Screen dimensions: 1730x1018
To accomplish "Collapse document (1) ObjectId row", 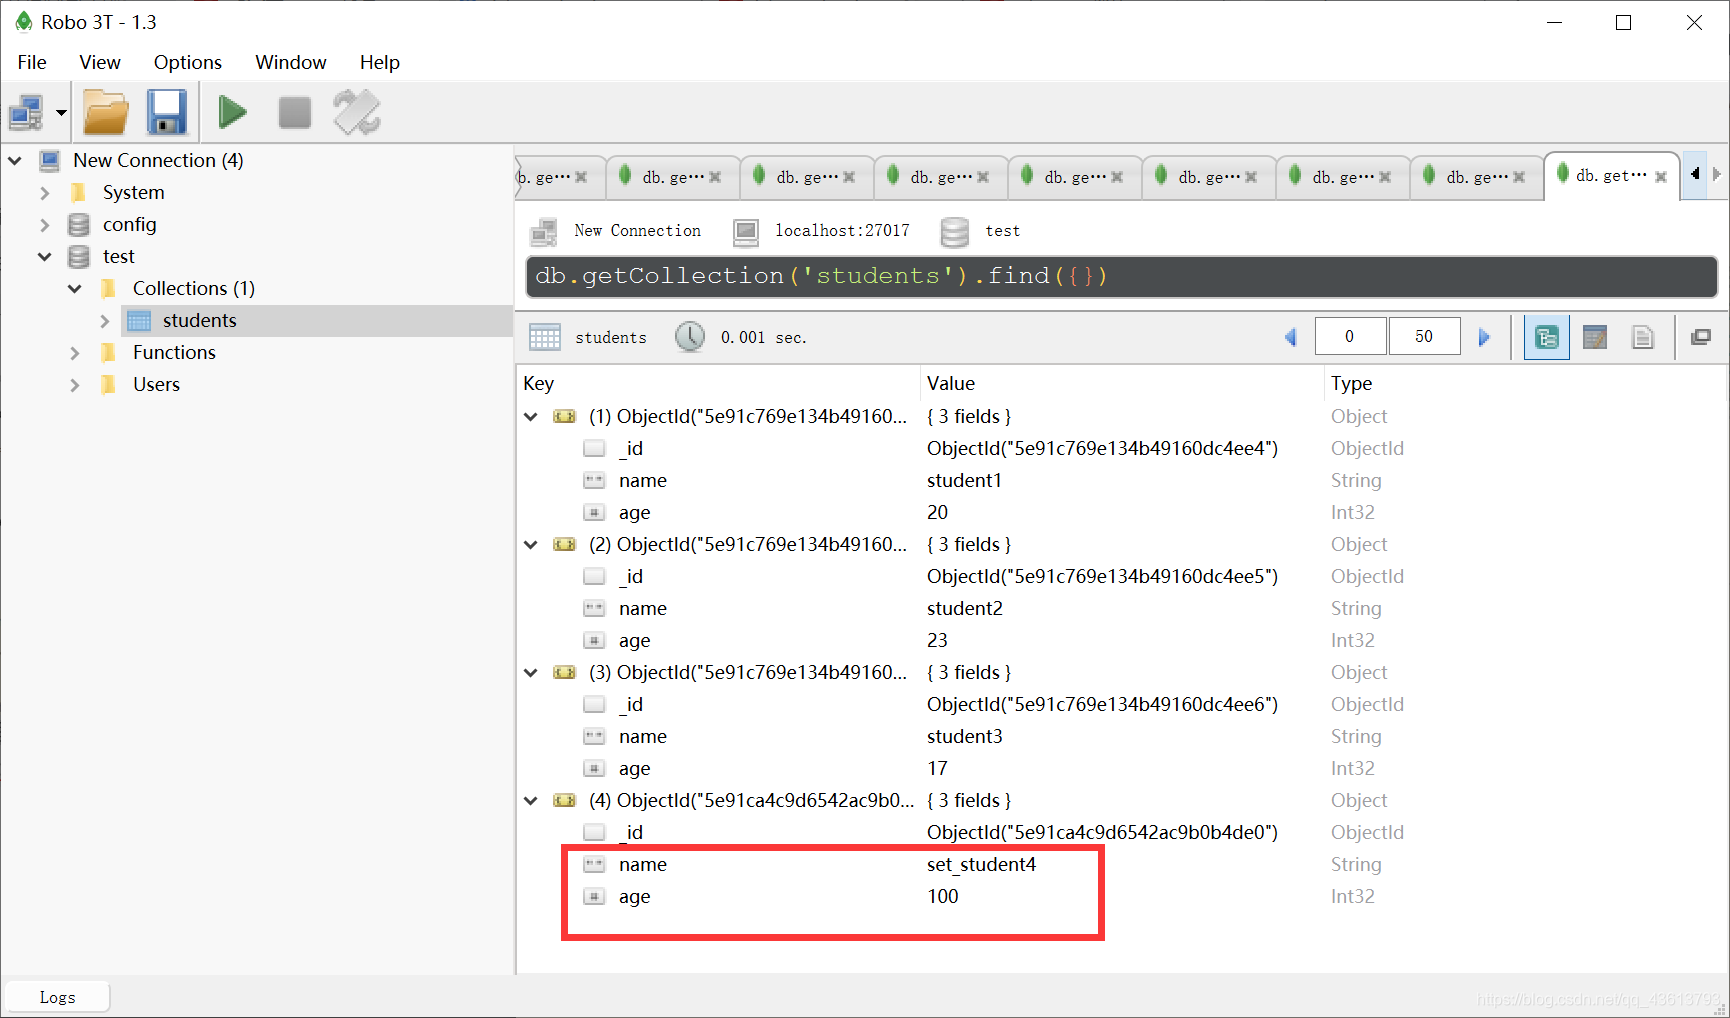I will click(531, 416).
